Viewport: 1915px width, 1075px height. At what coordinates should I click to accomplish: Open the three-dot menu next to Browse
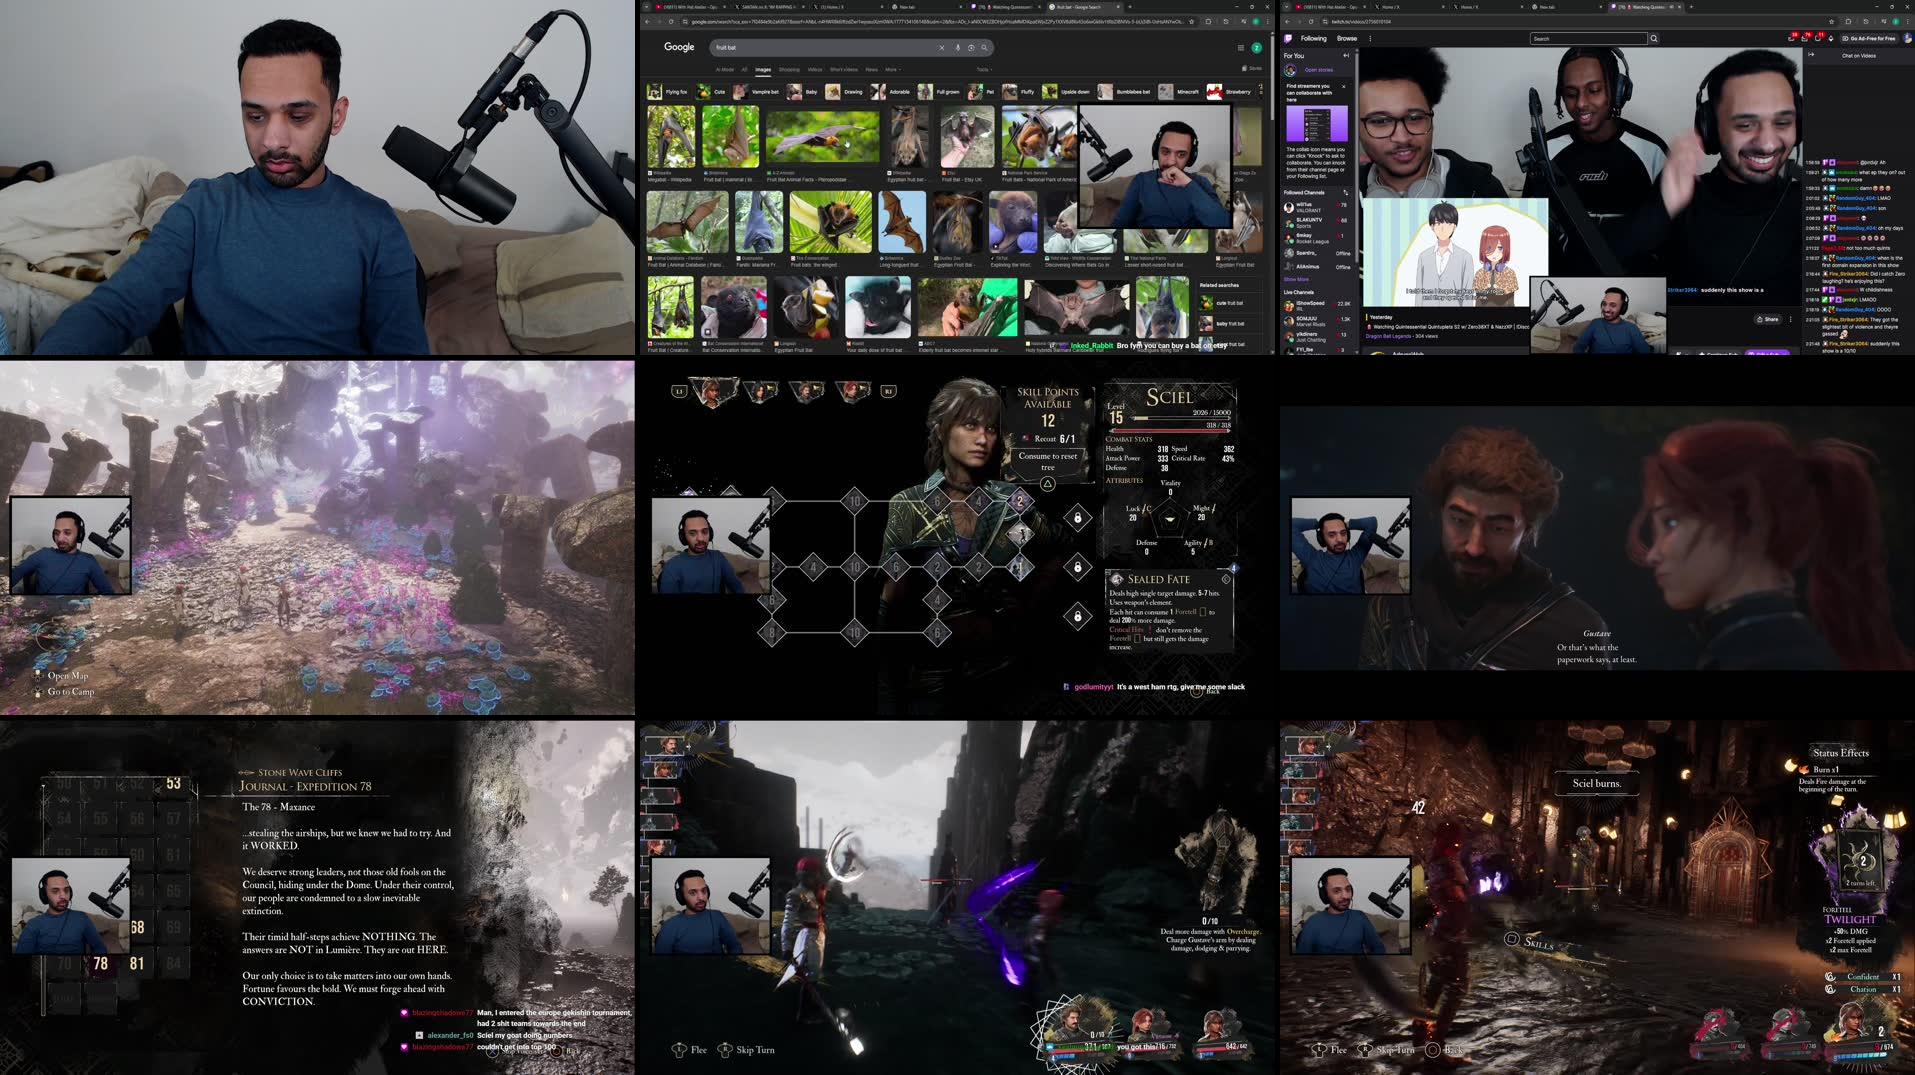1369,38
